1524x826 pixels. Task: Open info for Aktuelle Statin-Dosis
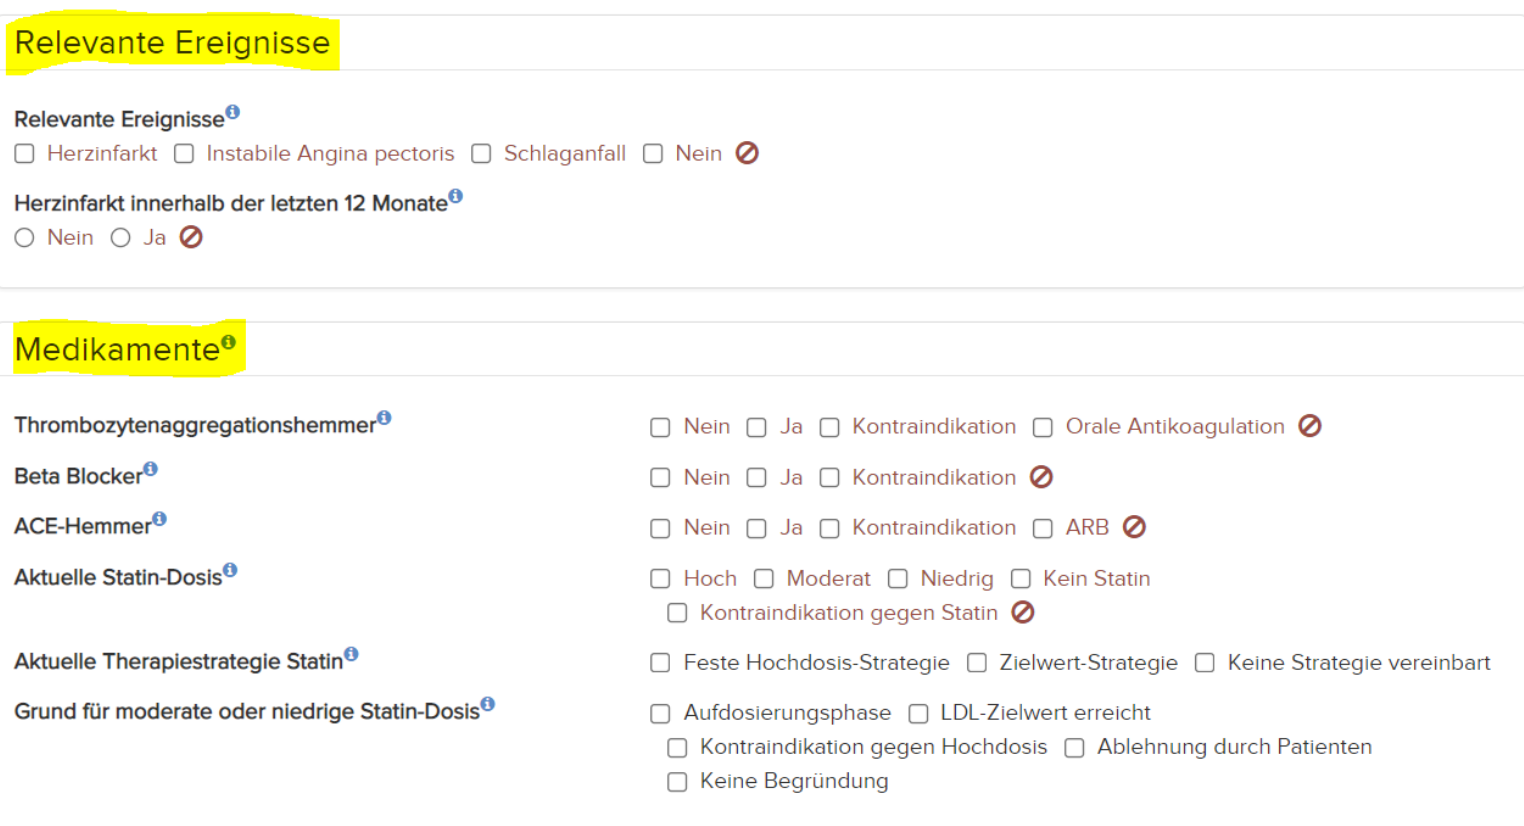tap(230, 570)
